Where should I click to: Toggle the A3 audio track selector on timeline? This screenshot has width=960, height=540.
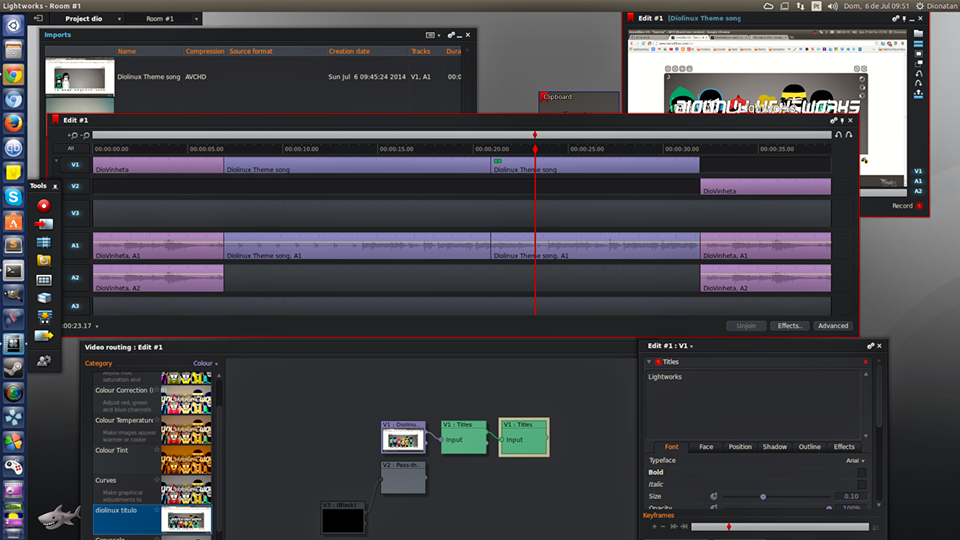click(x=75, y=306)
